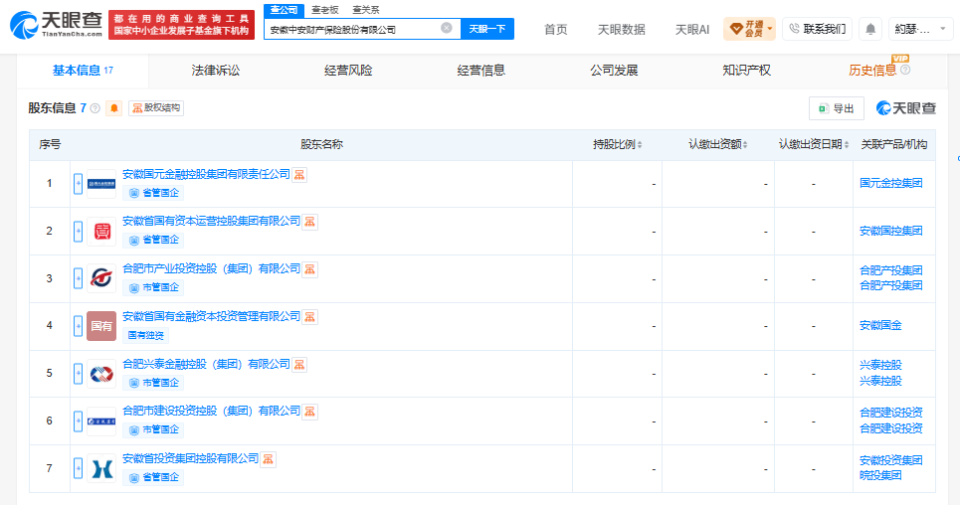Viewport: 960px width, 505px height.
Task: Click logo of 合肥市建设投资控股
Action: [x=101, y=421]
